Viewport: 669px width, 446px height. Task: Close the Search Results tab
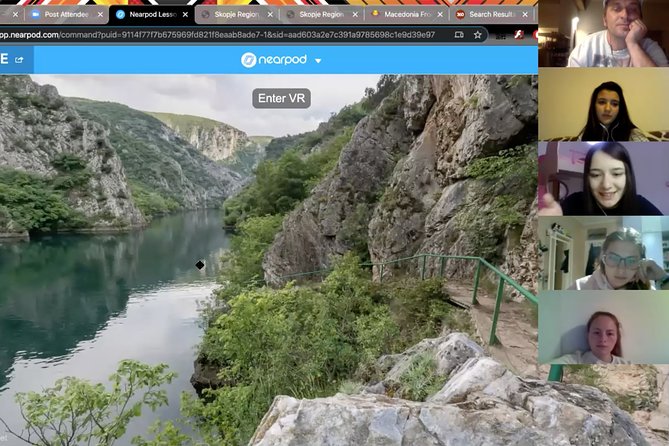526,15
